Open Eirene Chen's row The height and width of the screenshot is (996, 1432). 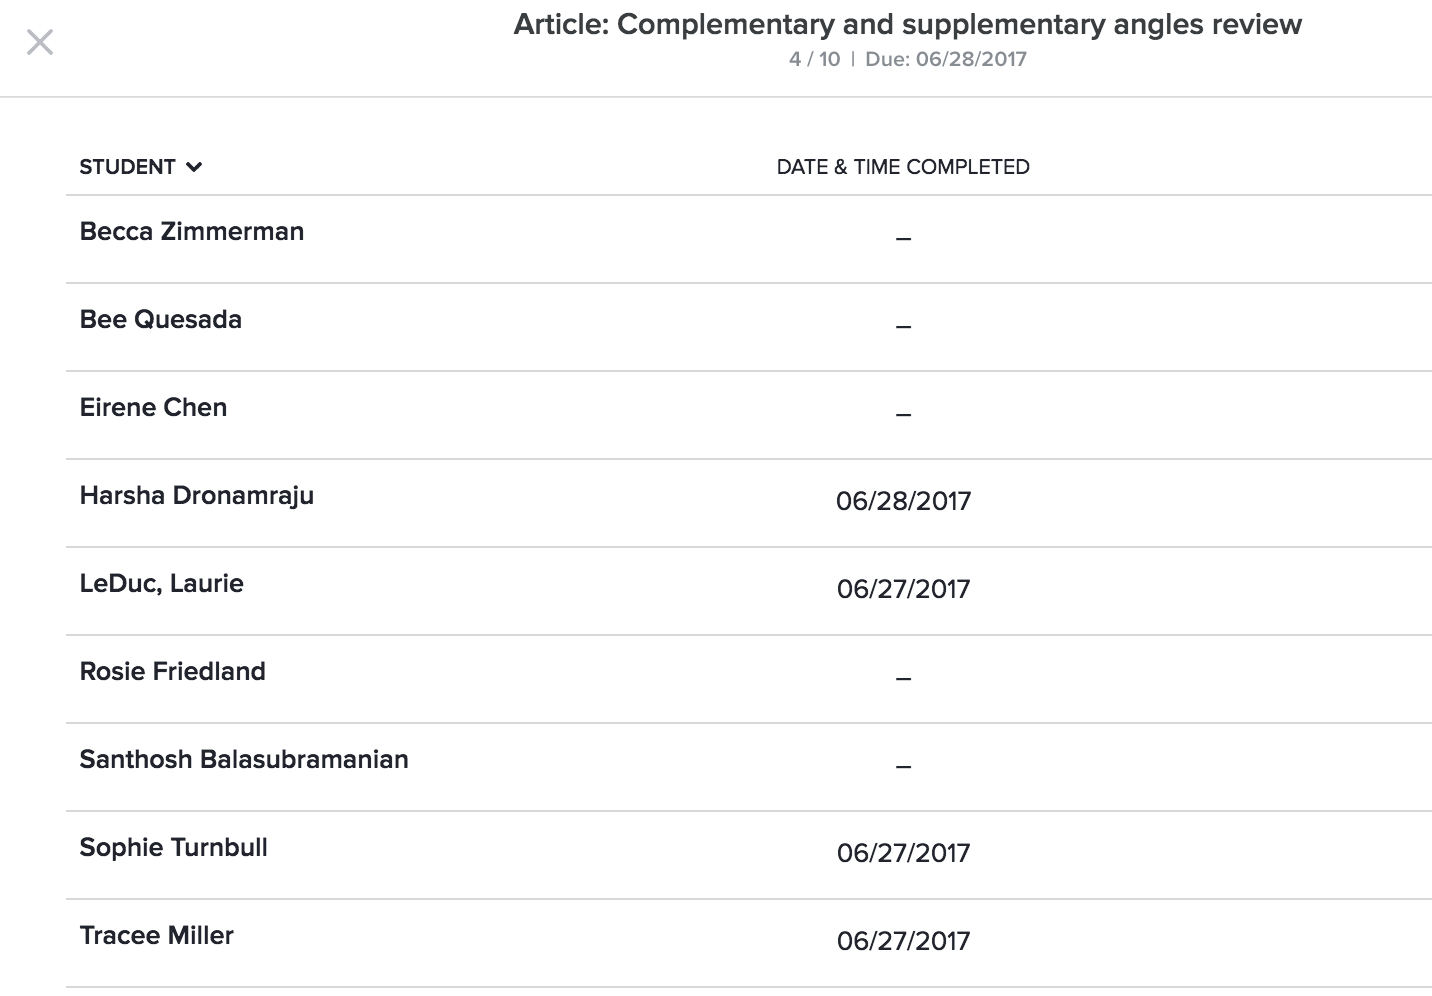(x=153, y=407)
